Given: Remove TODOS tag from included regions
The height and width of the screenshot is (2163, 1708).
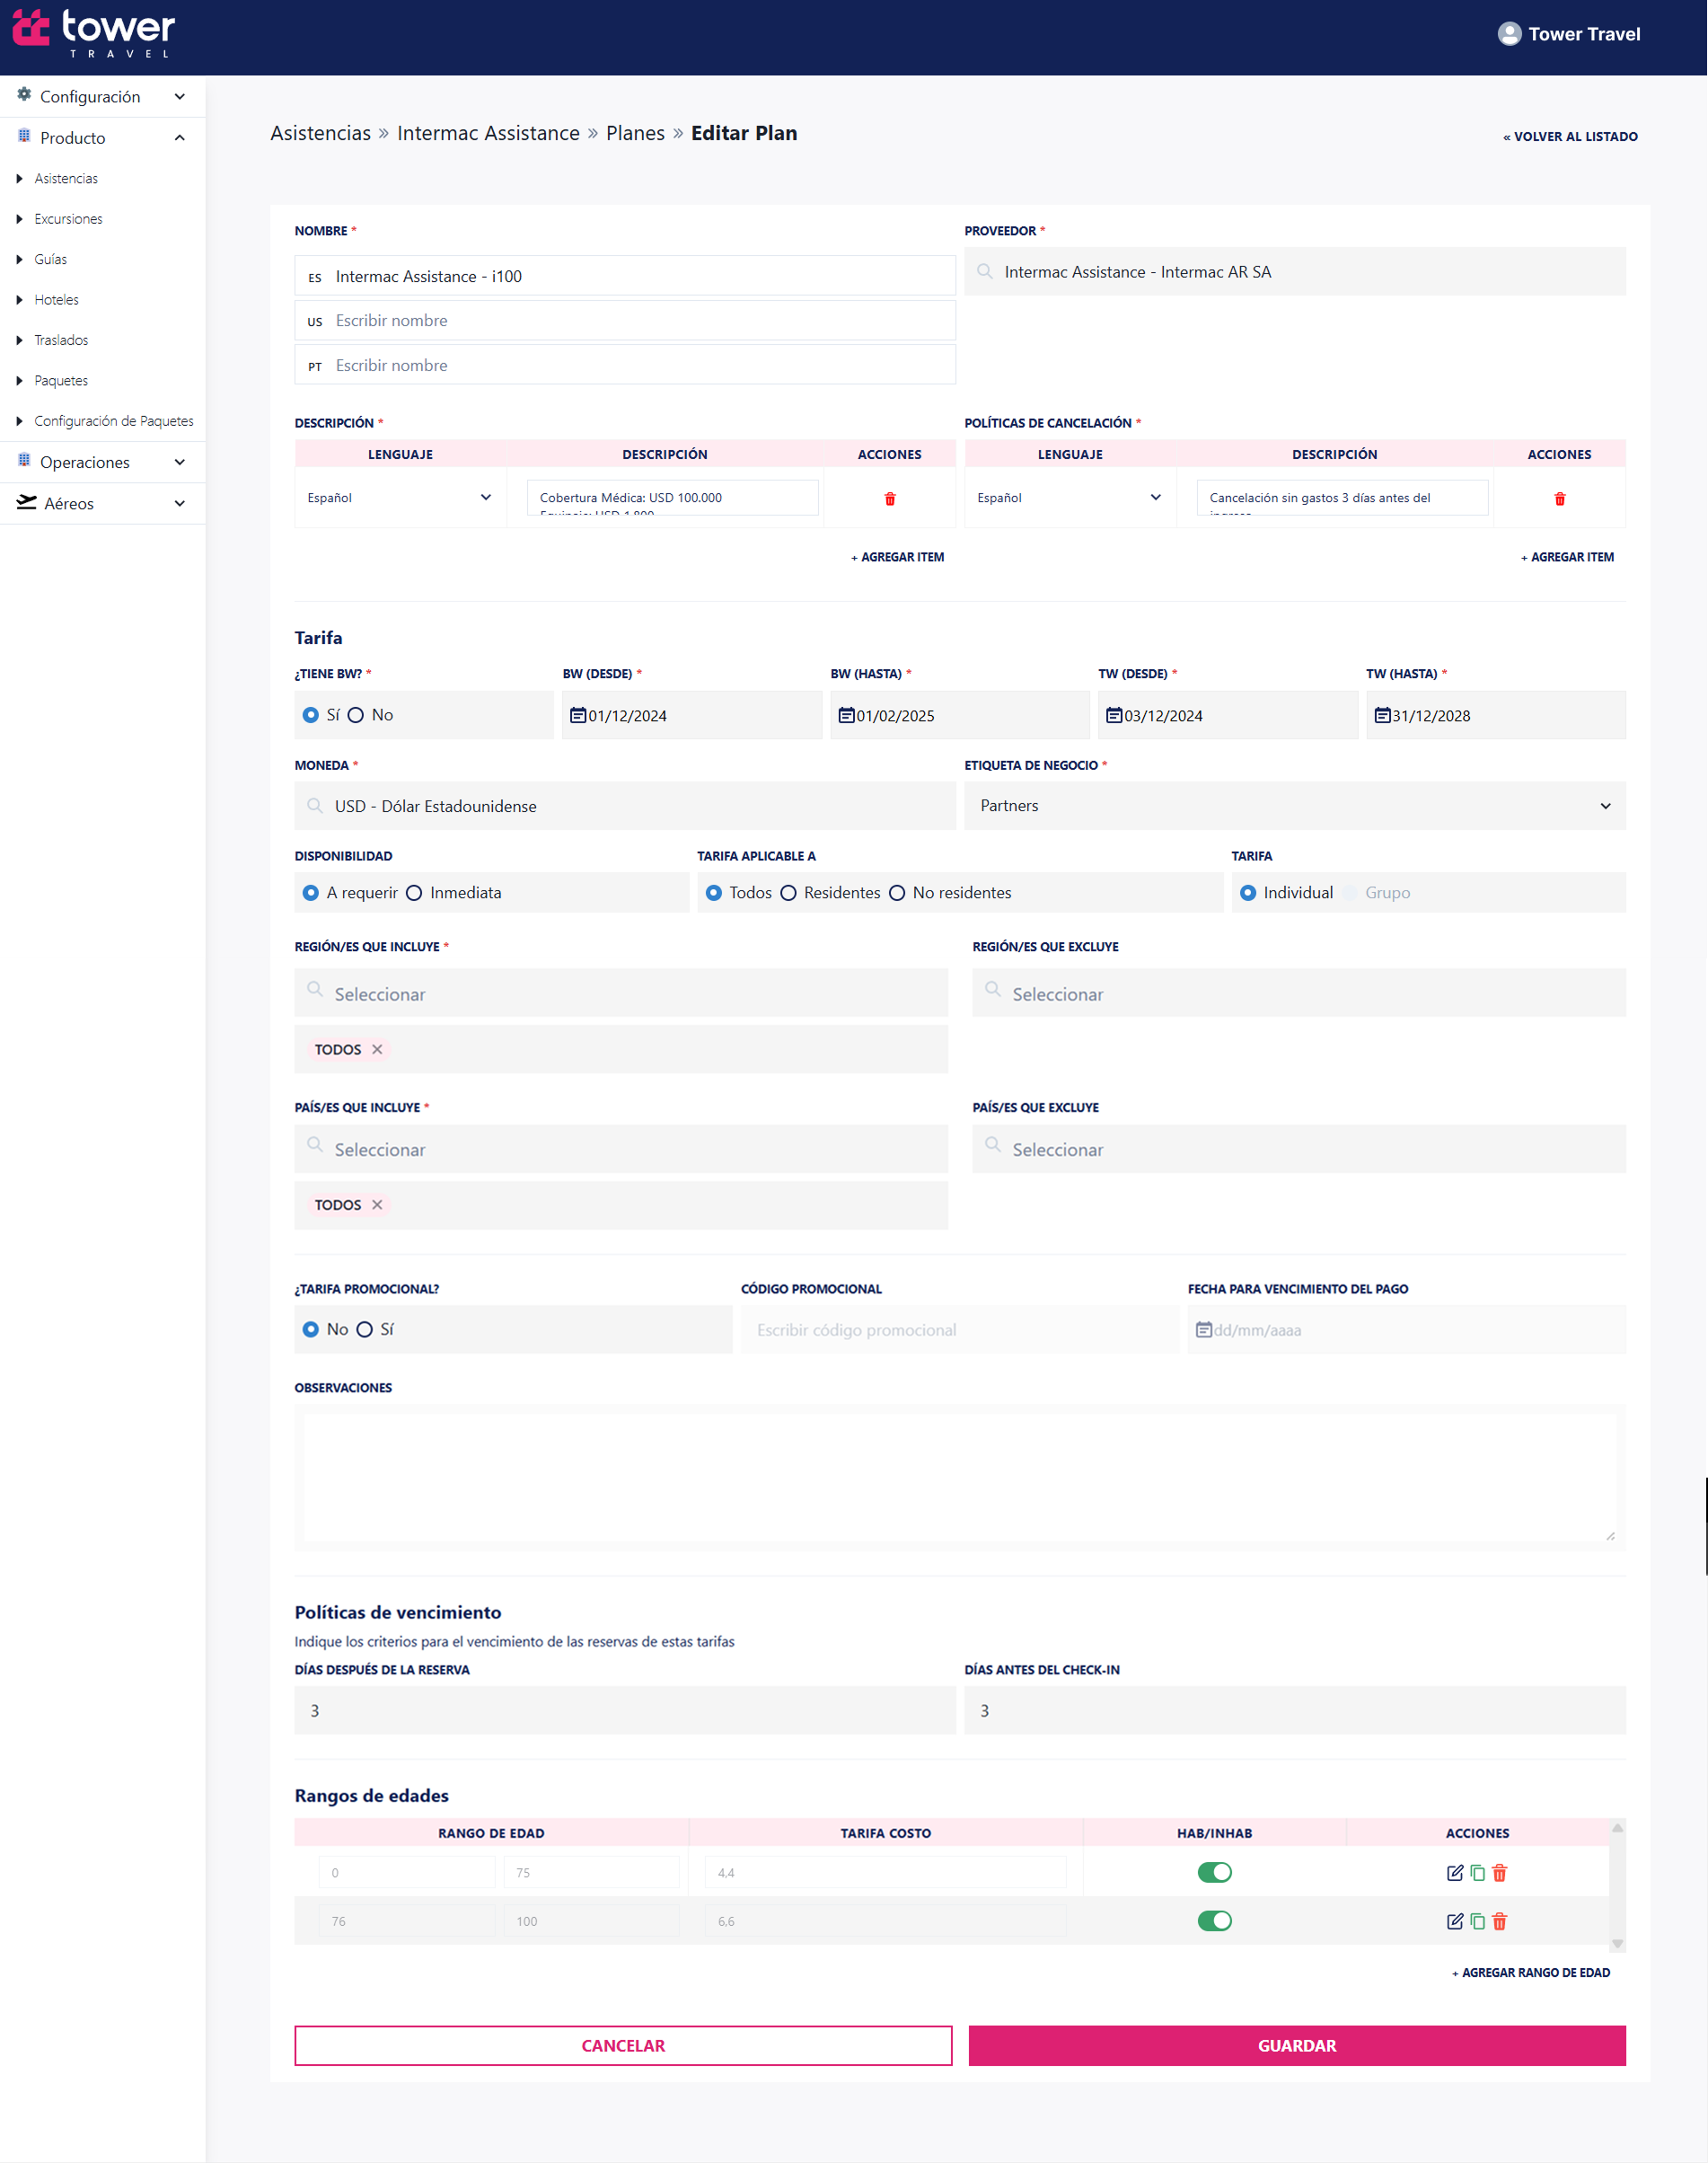Looking at the screenshot, I should point(377,1049).
